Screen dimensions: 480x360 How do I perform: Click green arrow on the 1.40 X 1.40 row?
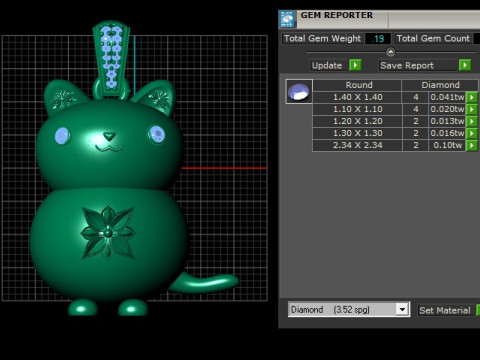coord(472,97)
